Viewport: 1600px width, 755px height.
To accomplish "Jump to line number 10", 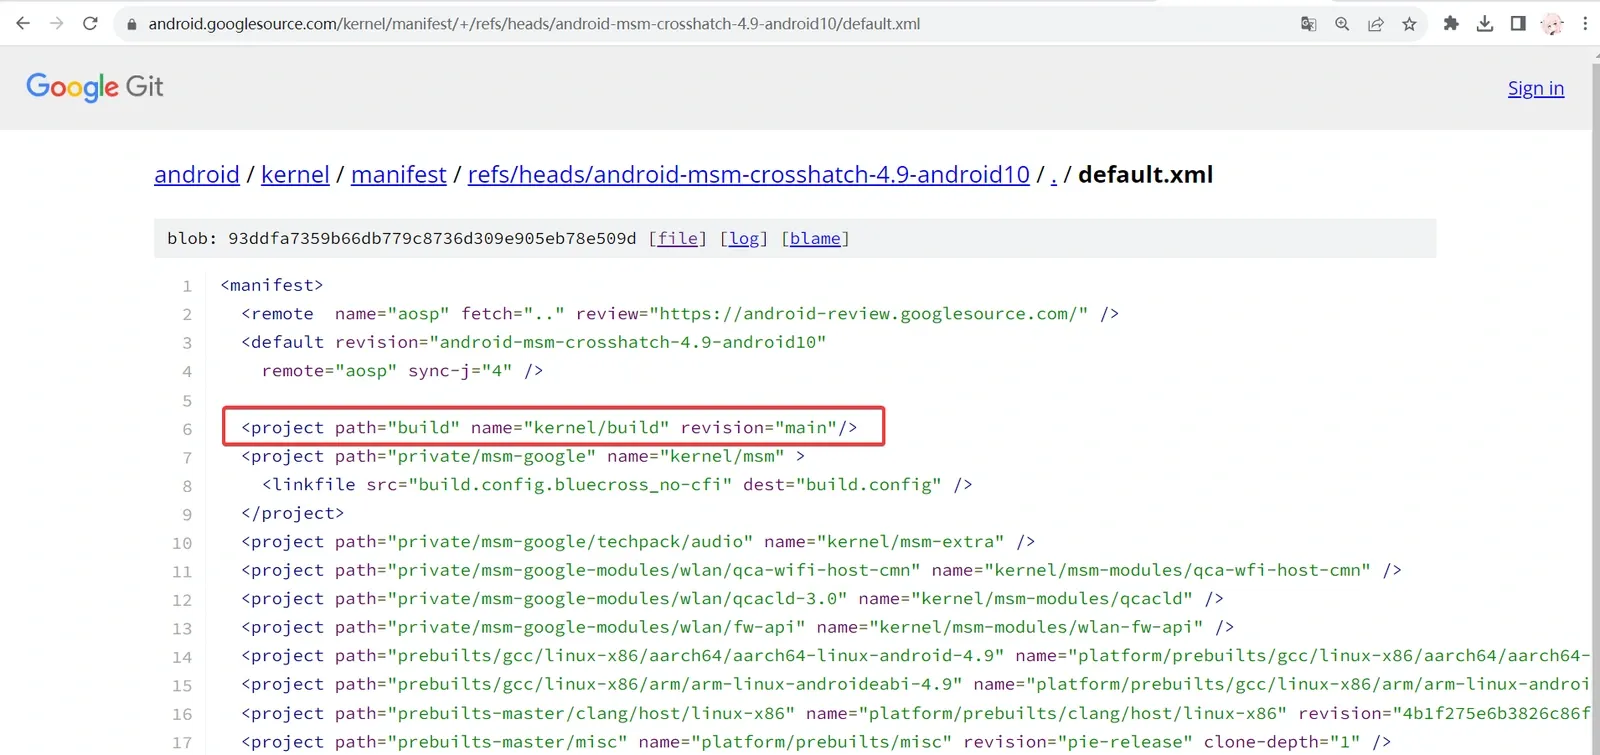I will pos(182,543).
